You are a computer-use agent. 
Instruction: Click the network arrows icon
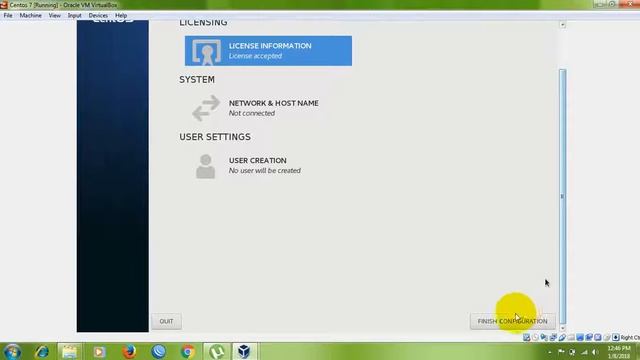coord(206,108)
